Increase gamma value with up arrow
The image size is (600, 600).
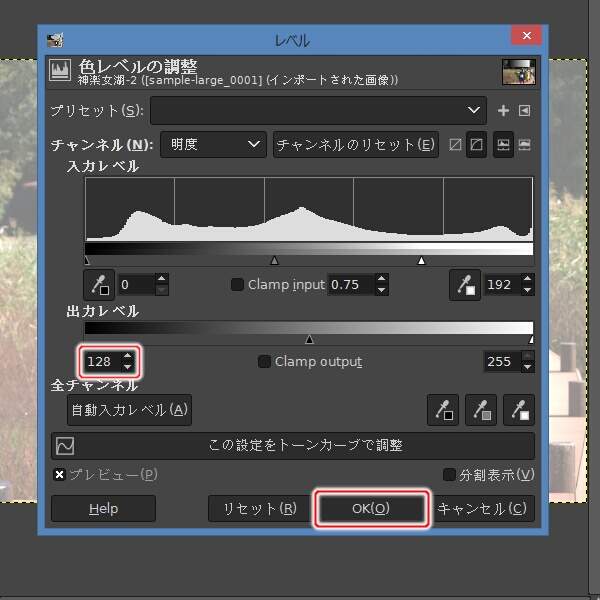click(x=381, y=279)
